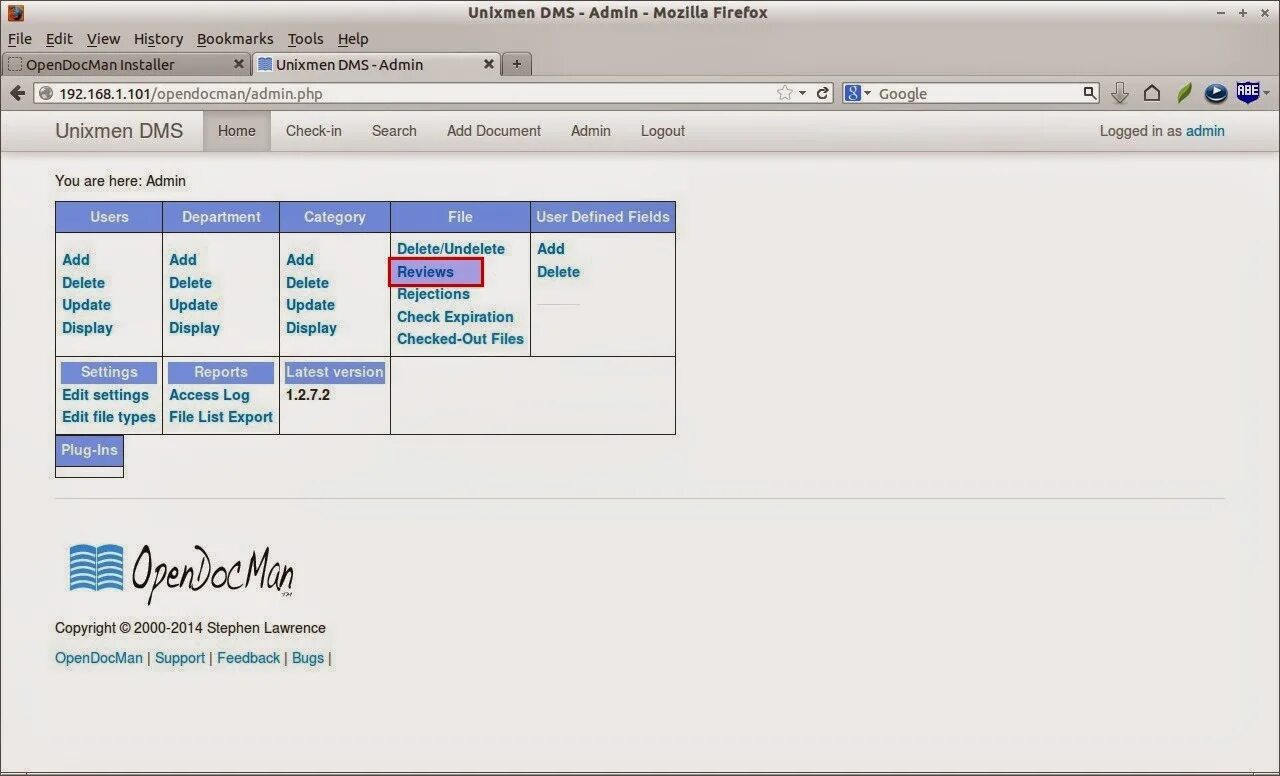Open Edit settings under Settings
This screenshot has width=1280, height=776.
[x=105, y=395]
